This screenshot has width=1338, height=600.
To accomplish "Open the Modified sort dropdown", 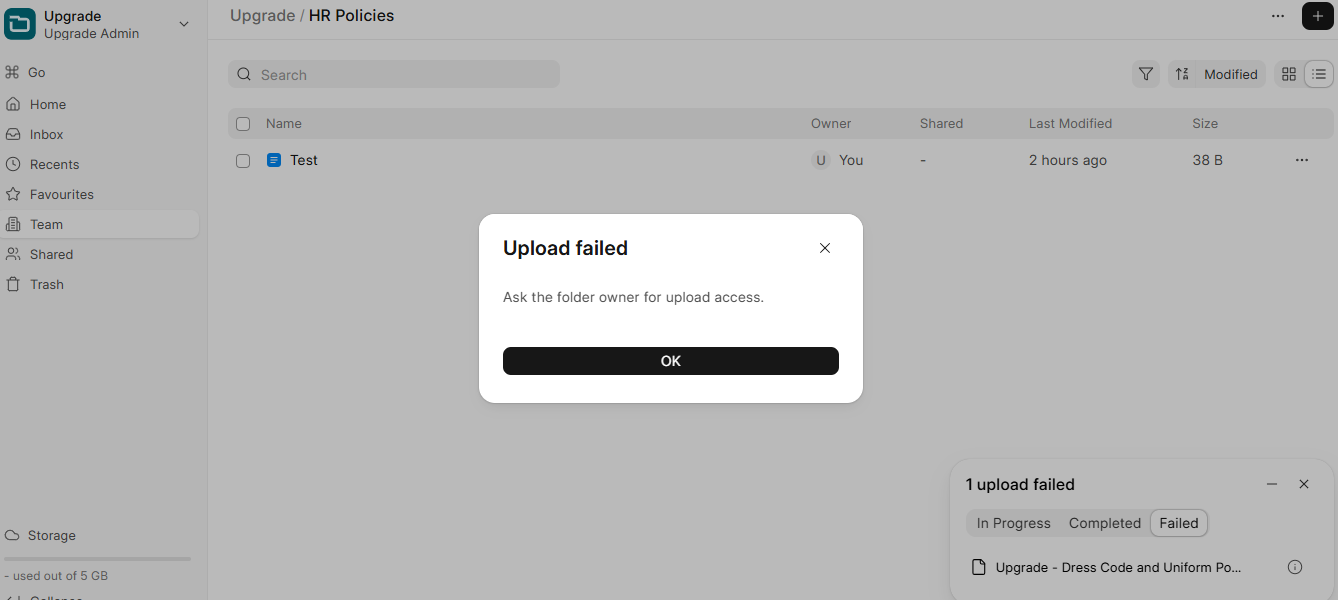I will (1230, 74).
